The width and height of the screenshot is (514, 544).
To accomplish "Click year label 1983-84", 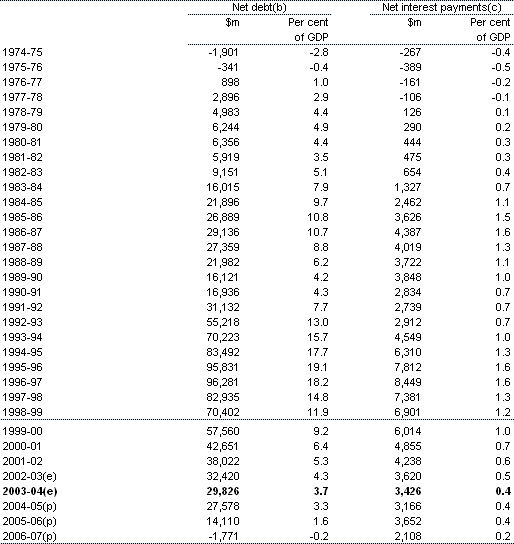I will (22, 187).
